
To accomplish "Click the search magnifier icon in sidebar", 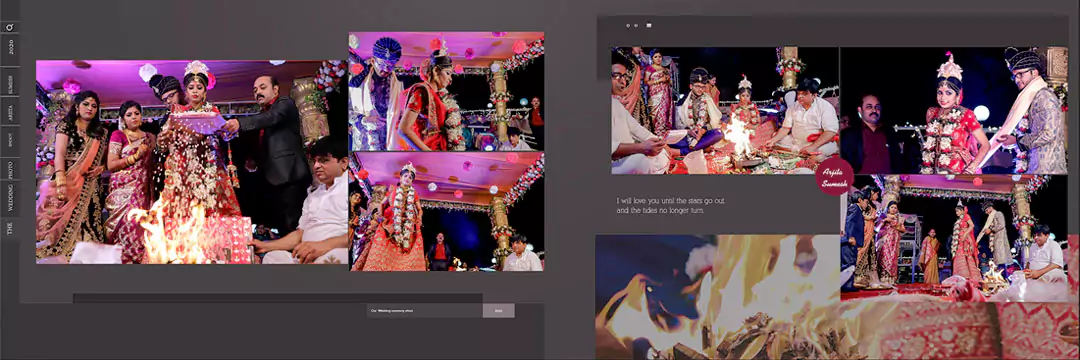I will pos(10,28).
